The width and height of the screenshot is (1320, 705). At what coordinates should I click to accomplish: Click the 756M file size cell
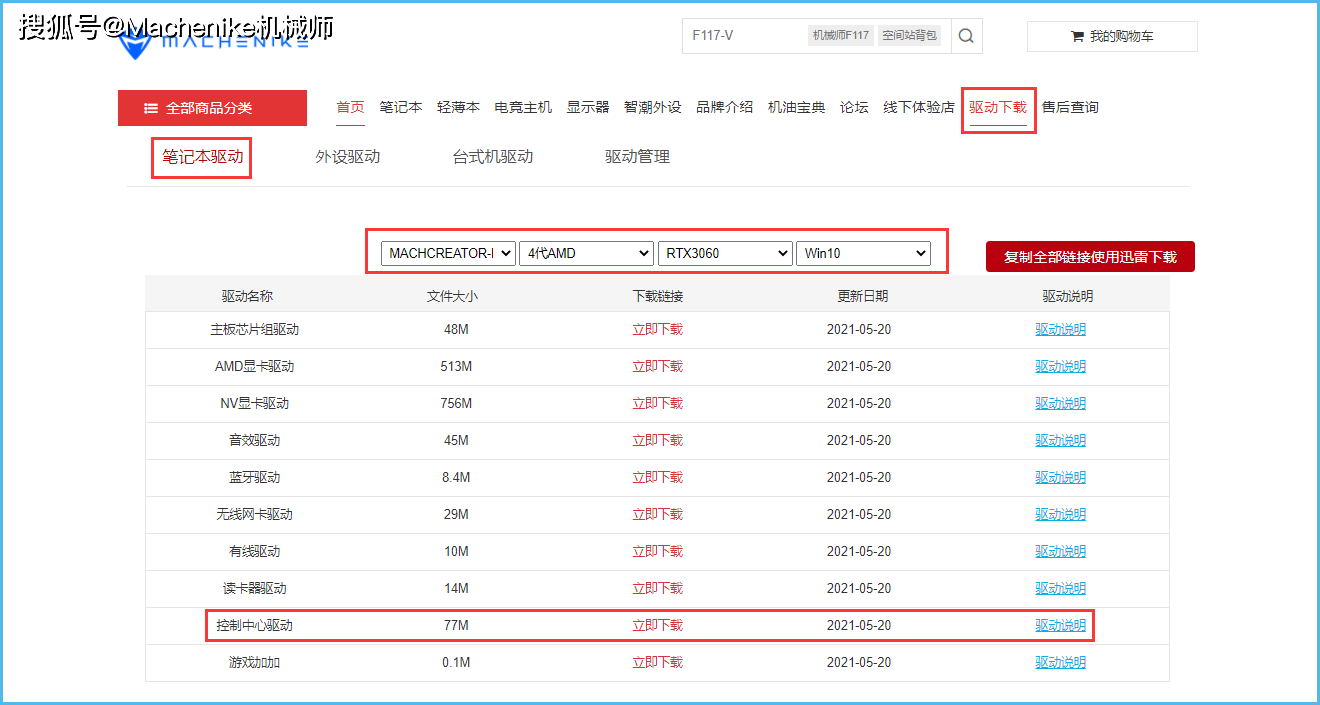pos(456,403)
